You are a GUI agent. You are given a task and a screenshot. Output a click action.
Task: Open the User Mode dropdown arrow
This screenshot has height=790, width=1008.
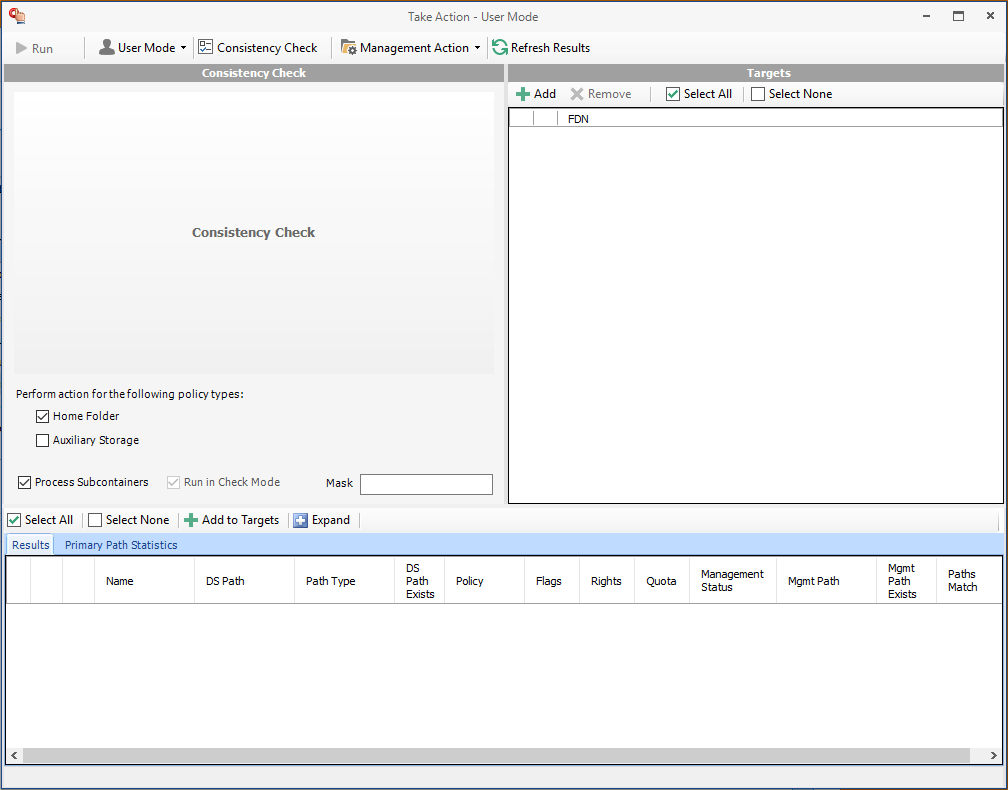click(183, 48)
